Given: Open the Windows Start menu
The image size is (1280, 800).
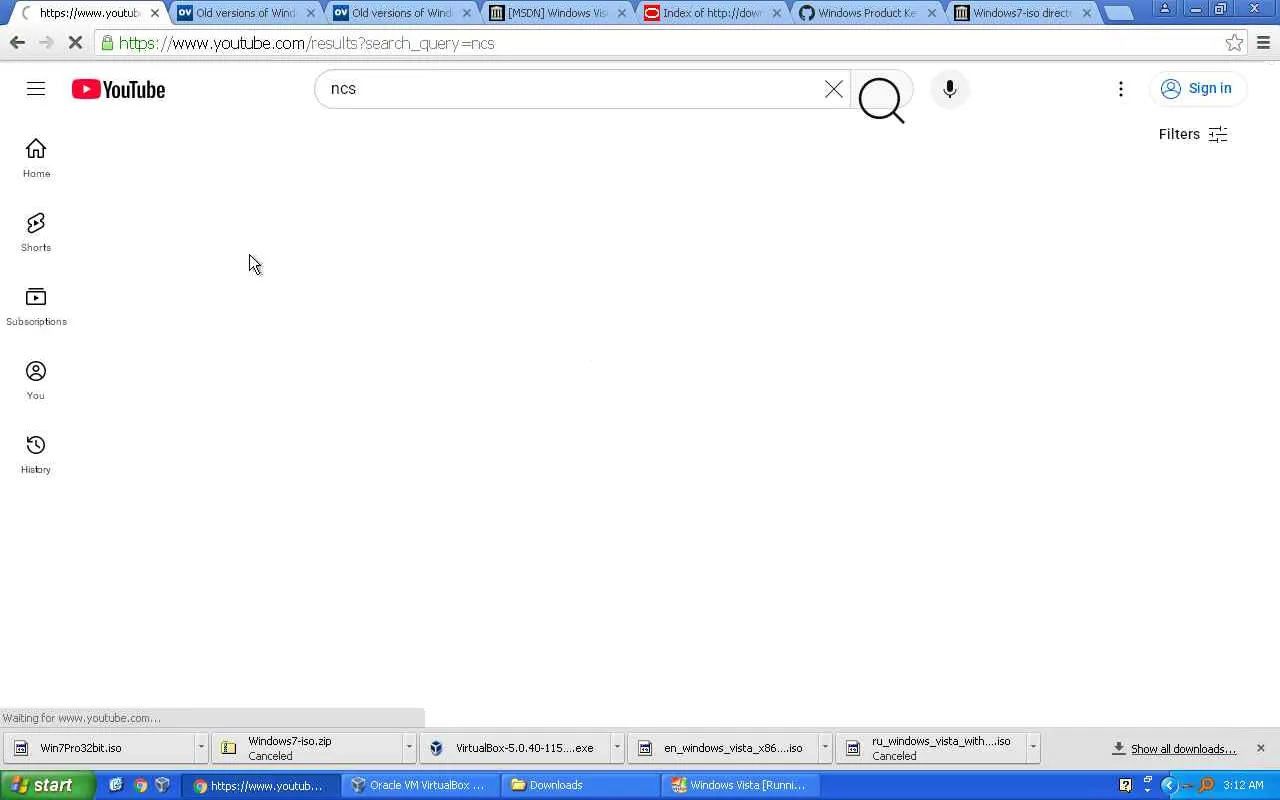Looking at the screenshot, I should pos(47,785).
